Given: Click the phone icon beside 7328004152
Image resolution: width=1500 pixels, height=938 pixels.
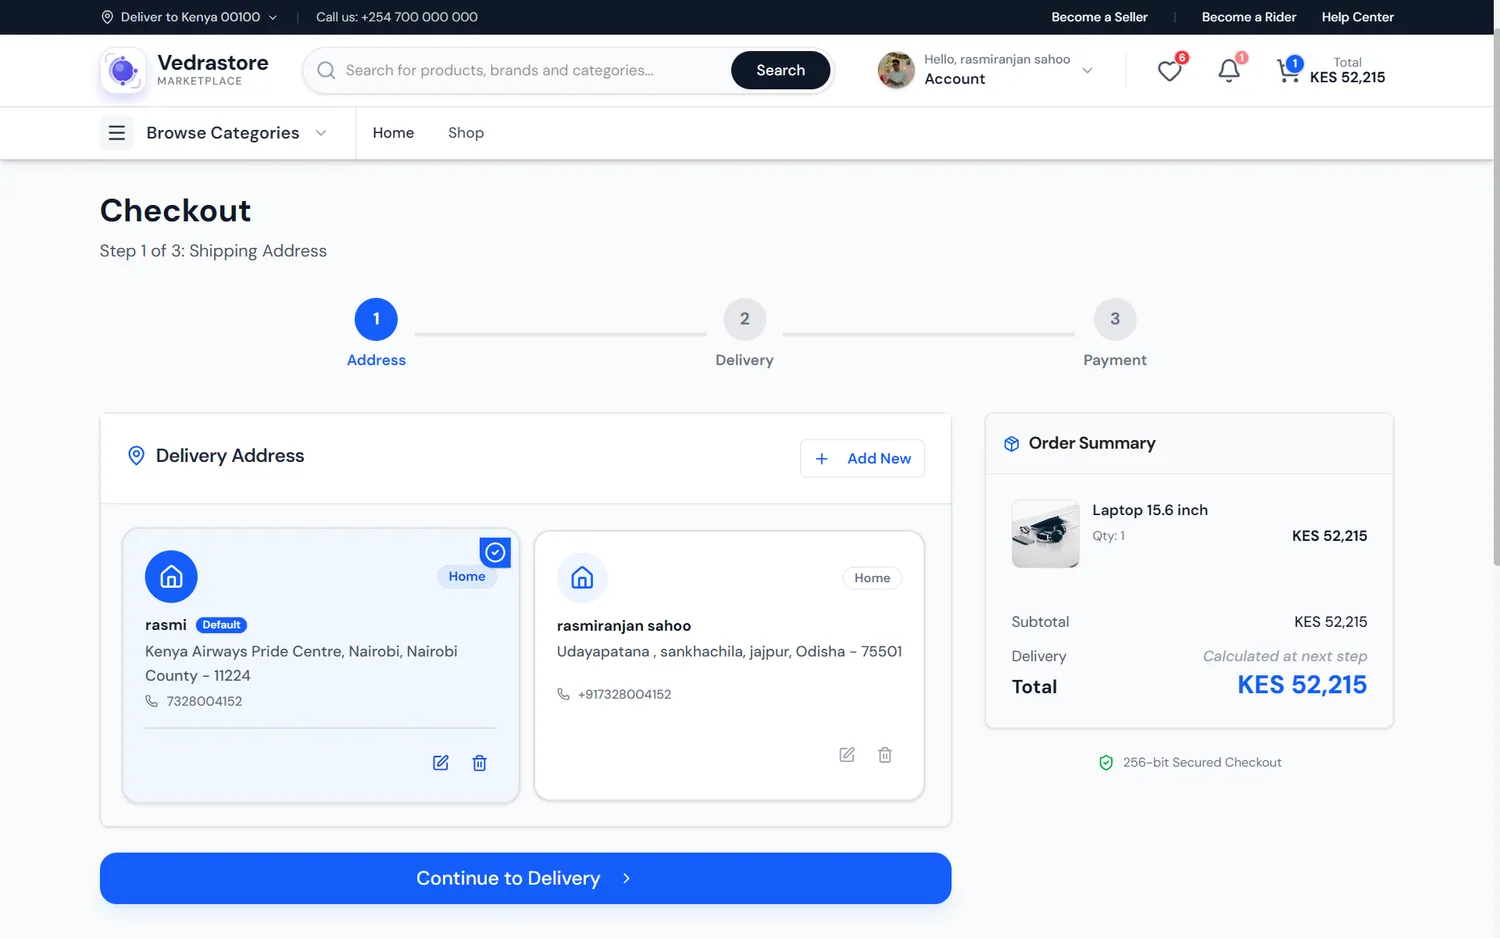Looking at the screenshot, I should [x=152, y=701].
